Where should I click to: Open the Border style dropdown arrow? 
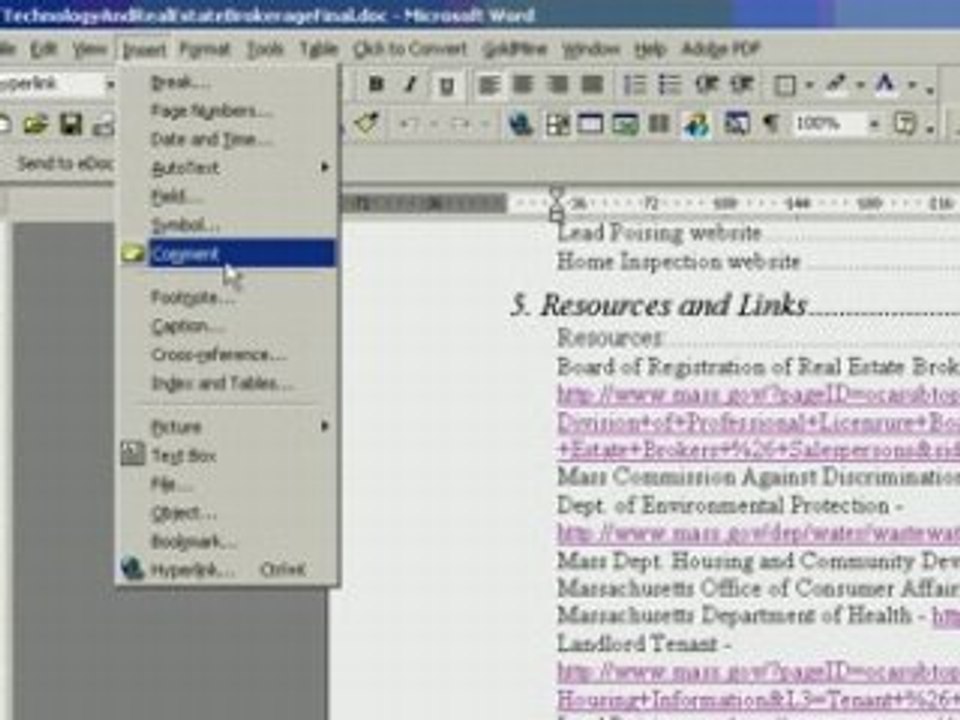(809, 86)
